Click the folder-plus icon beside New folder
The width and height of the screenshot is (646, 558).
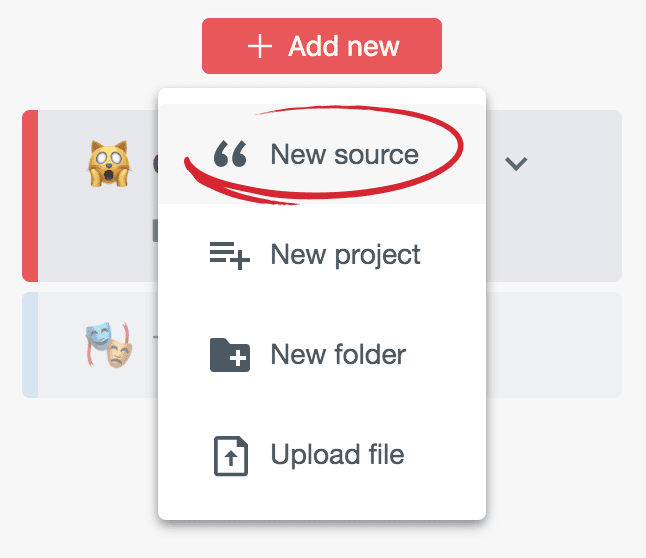pos(229,355)
